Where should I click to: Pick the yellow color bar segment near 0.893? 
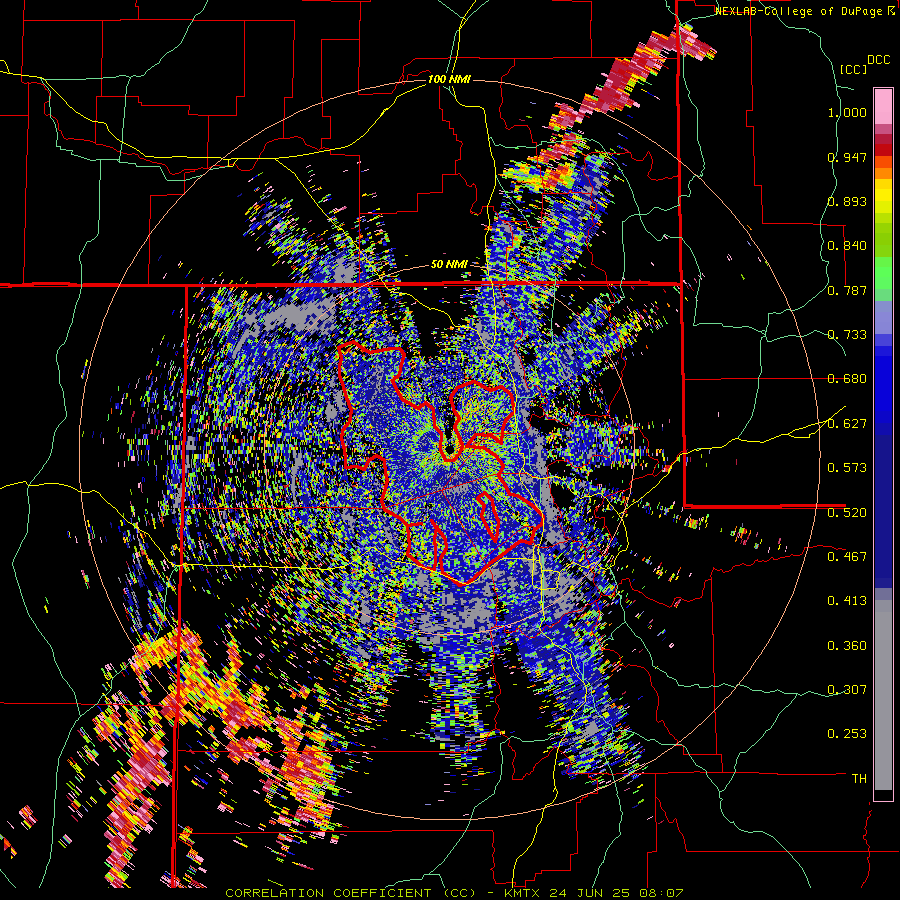[x=883, y=196]
